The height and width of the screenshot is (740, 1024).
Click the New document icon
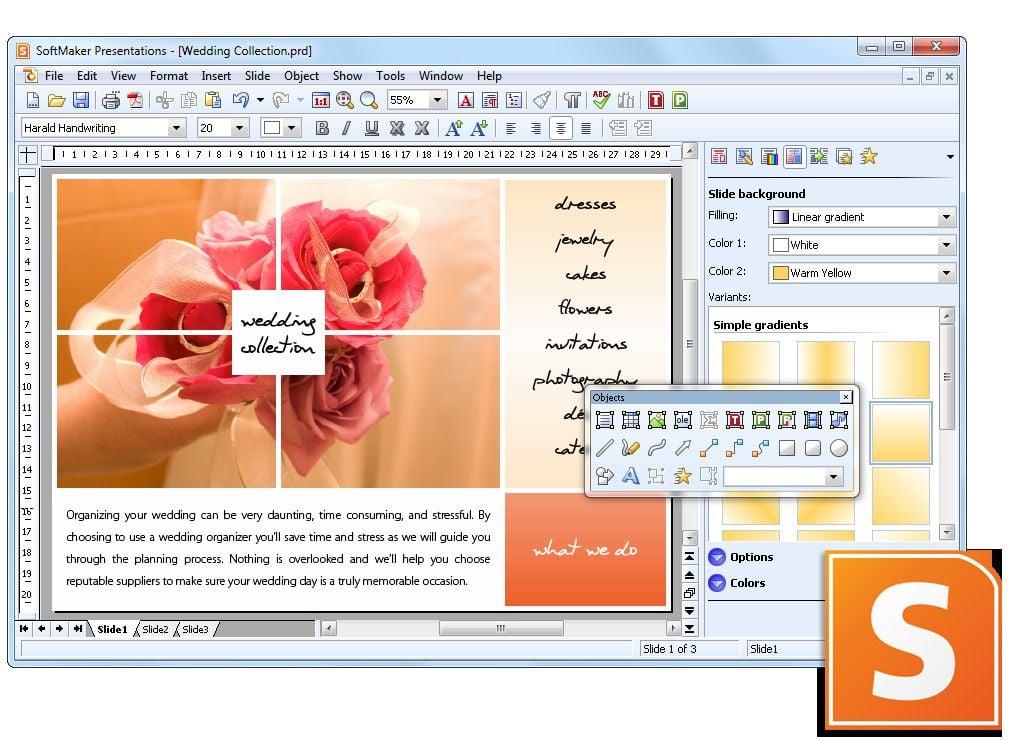click(33, 101)
